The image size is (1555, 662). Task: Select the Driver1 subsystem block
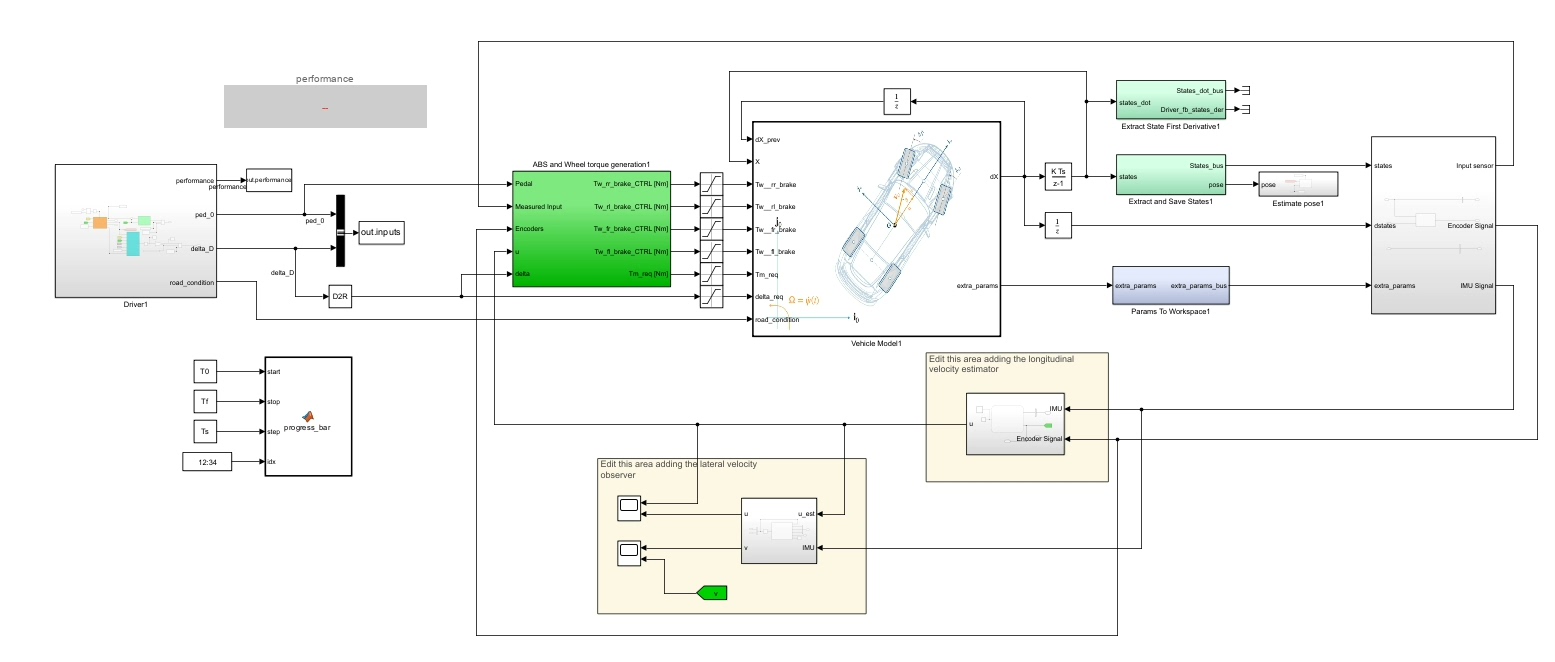[135, 231]
